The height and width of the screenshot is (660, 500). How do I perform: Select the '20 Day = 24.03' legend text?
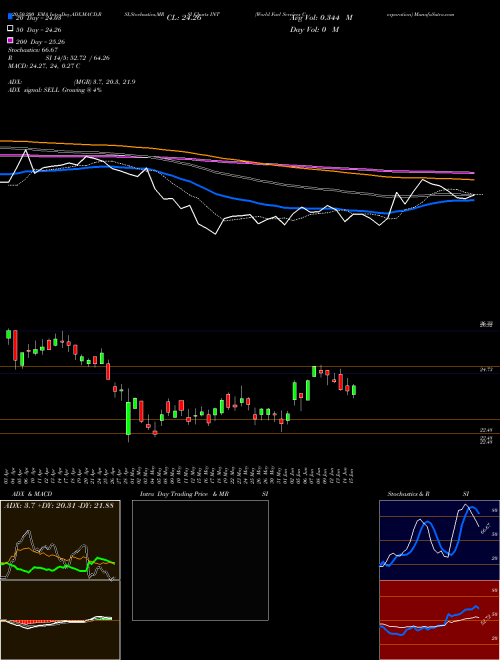39,18
